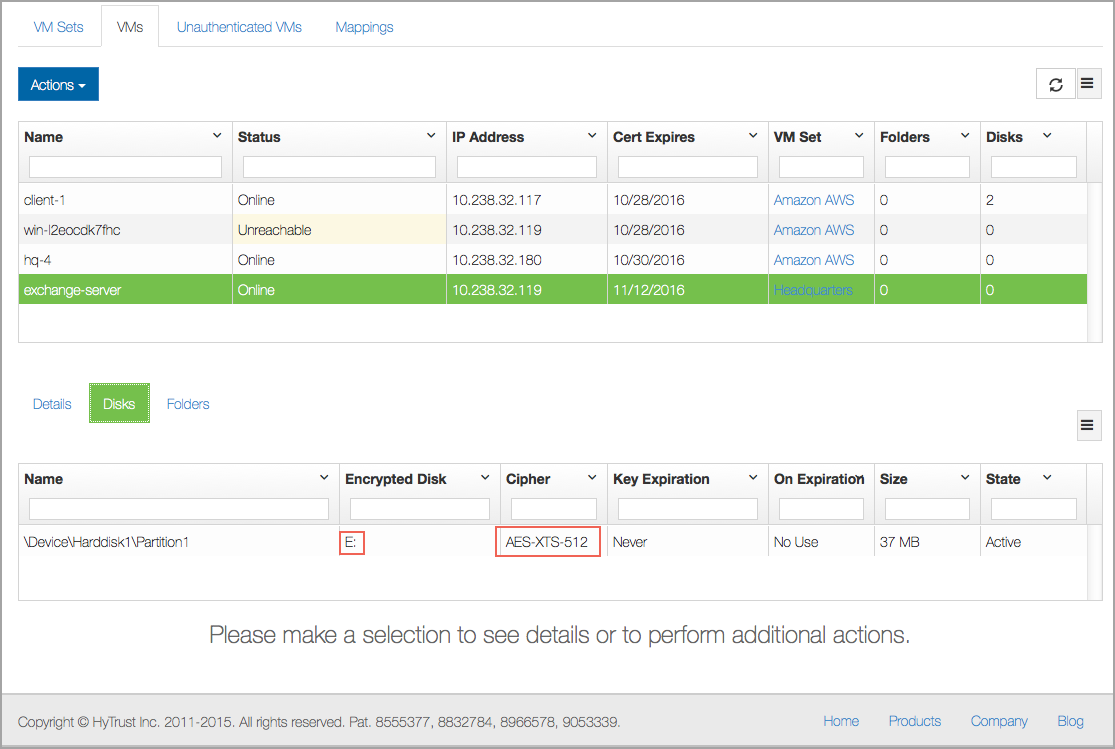Screen dimensions: 1115x749
Task: Open the Products footer link
Action: point(914,721)
